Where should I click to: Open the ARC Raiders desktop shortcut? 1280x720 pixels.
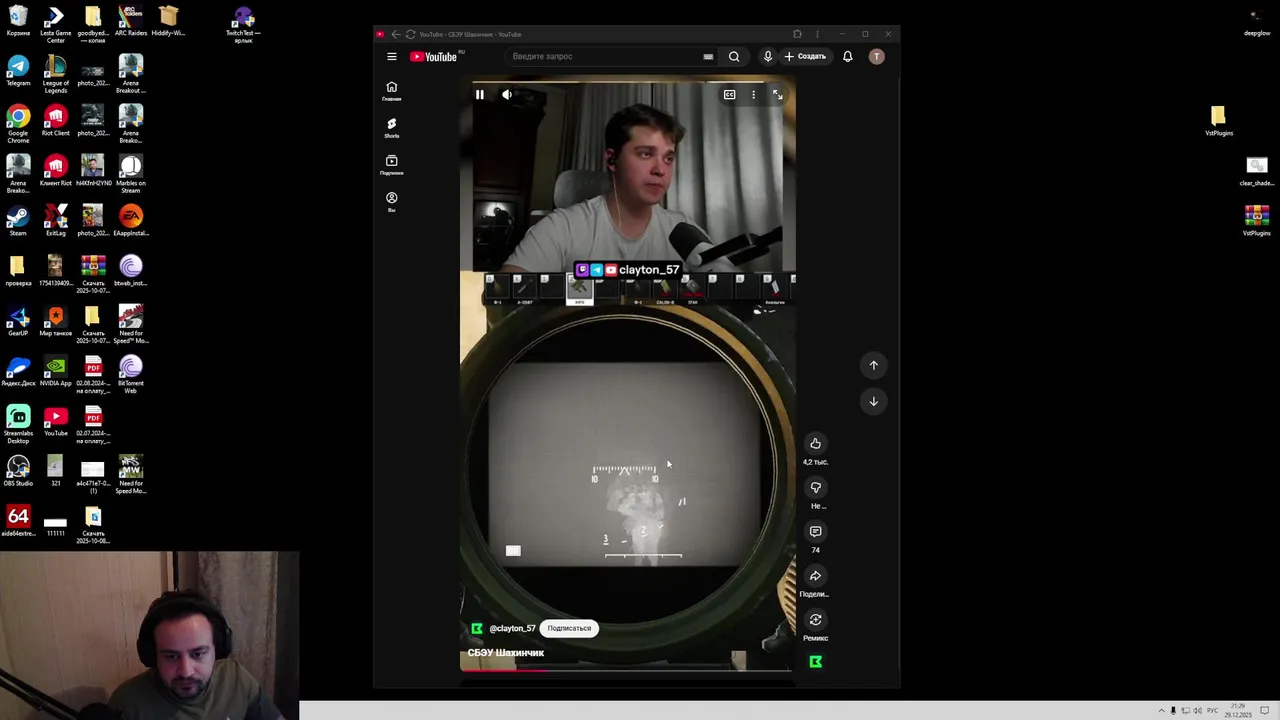pyautogui.click(x=131, y=21)
